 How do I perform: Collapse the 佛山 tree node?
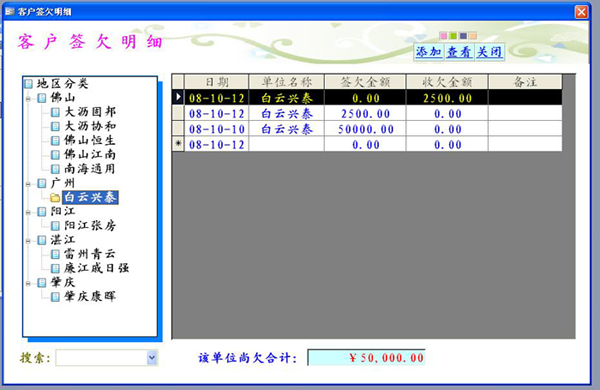28,99
